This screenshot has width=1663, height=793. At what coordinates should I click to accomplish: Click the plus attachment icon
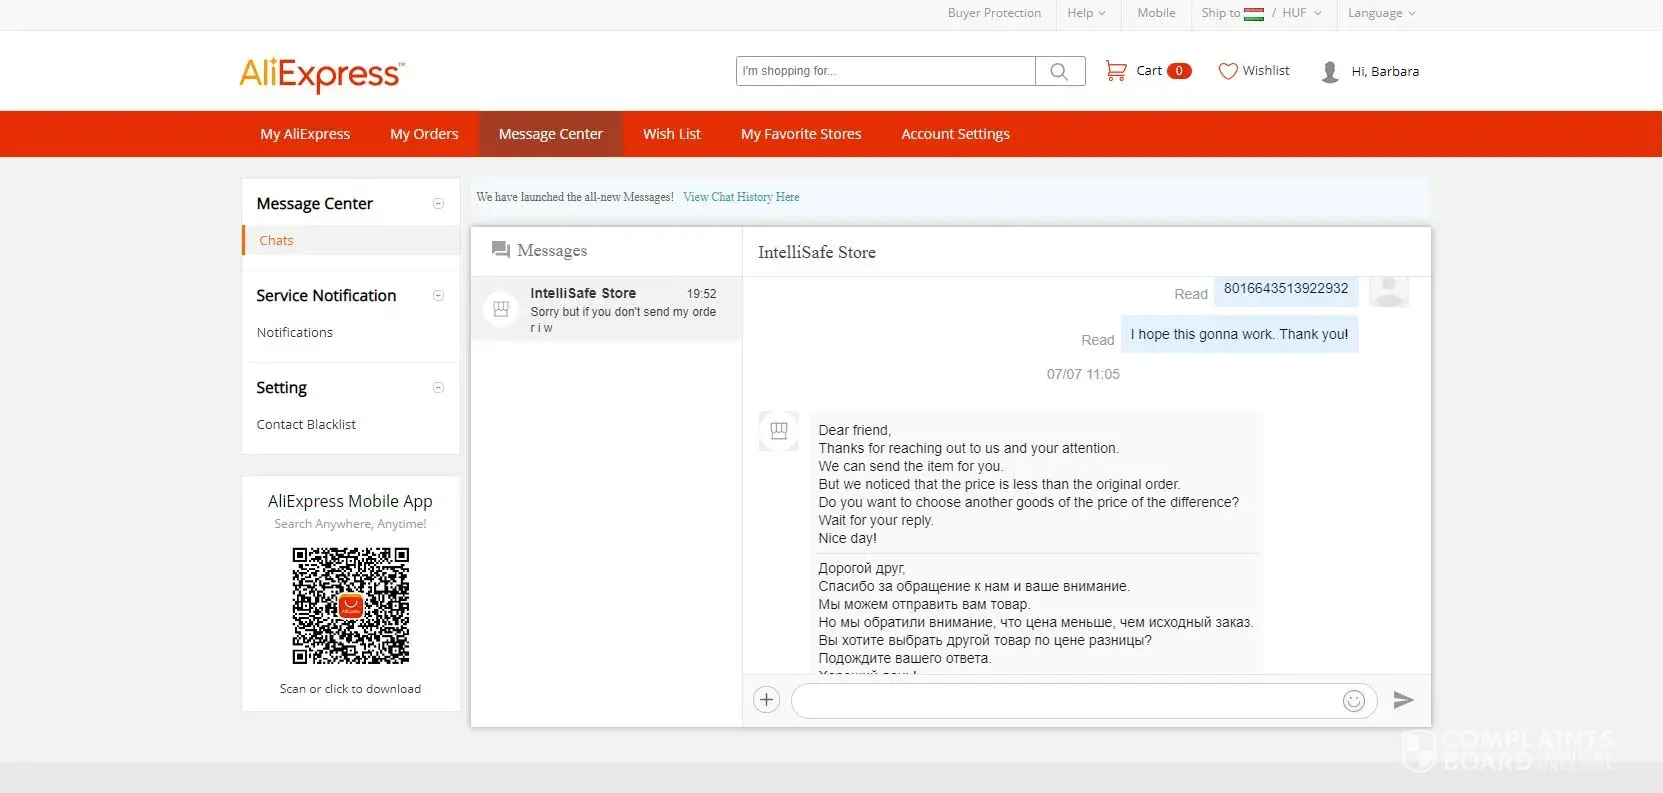[x=766, y=700]
